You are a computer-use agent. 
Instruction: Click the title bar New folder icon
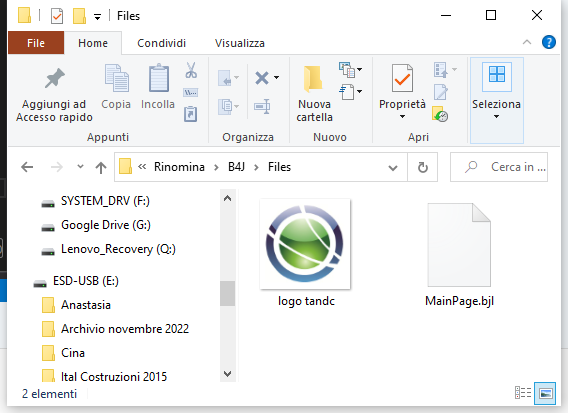79,16
